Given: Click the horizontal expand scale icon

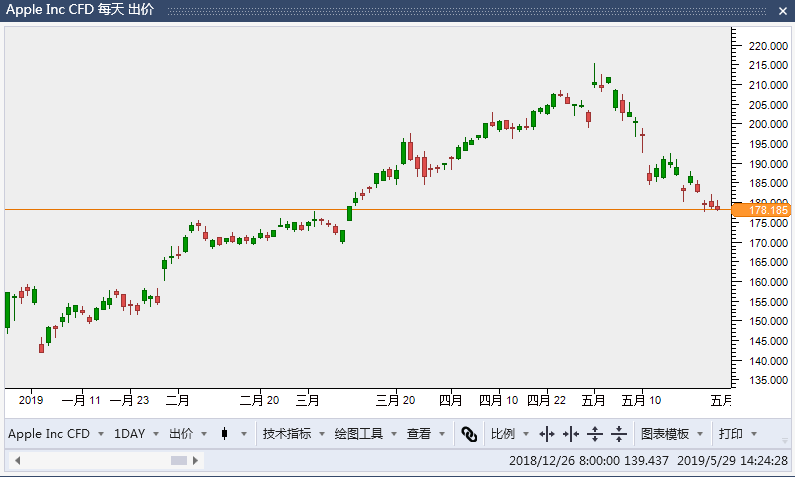Looking at the screenshot, I should pyautogui.click(x=547, y=434).
